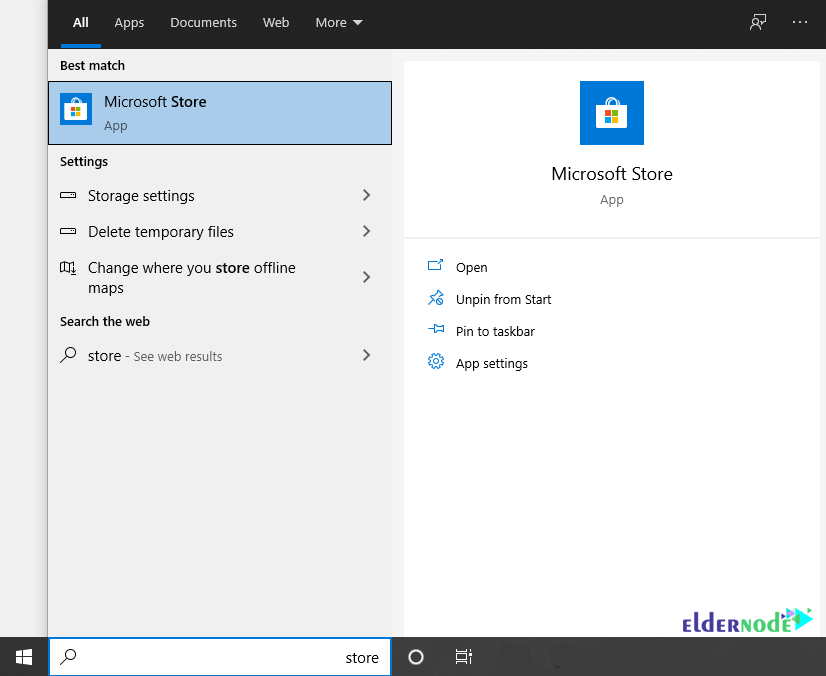The image size is (826, 676).
Task: Click the account sign-in icon
Action: click(x=758, y=21)
